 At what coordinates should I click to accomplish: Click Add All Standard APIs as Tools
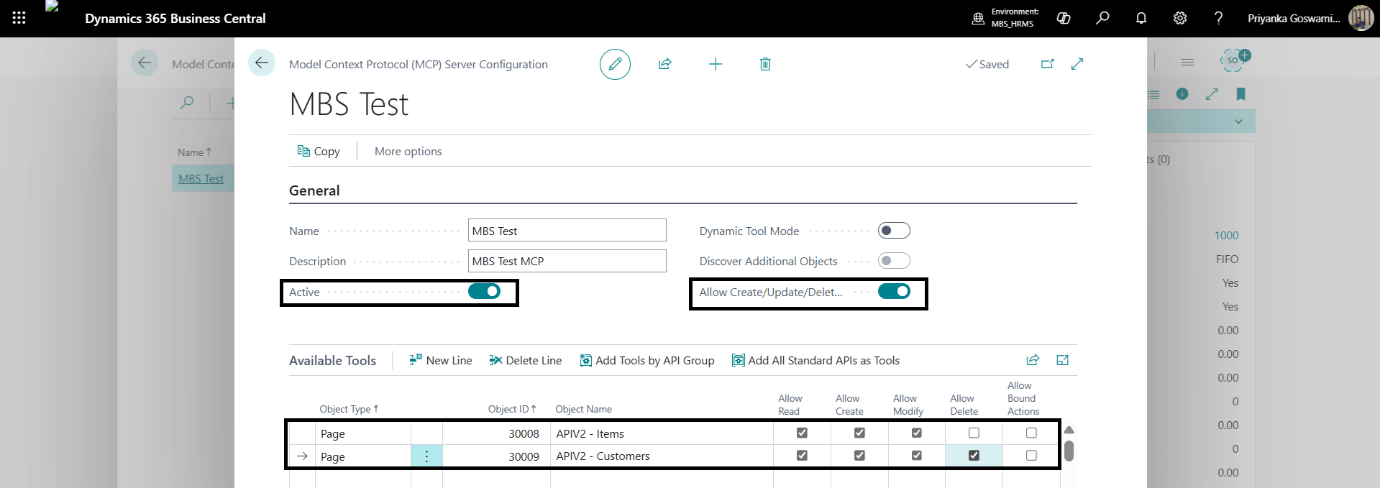[x=816, y=360]
